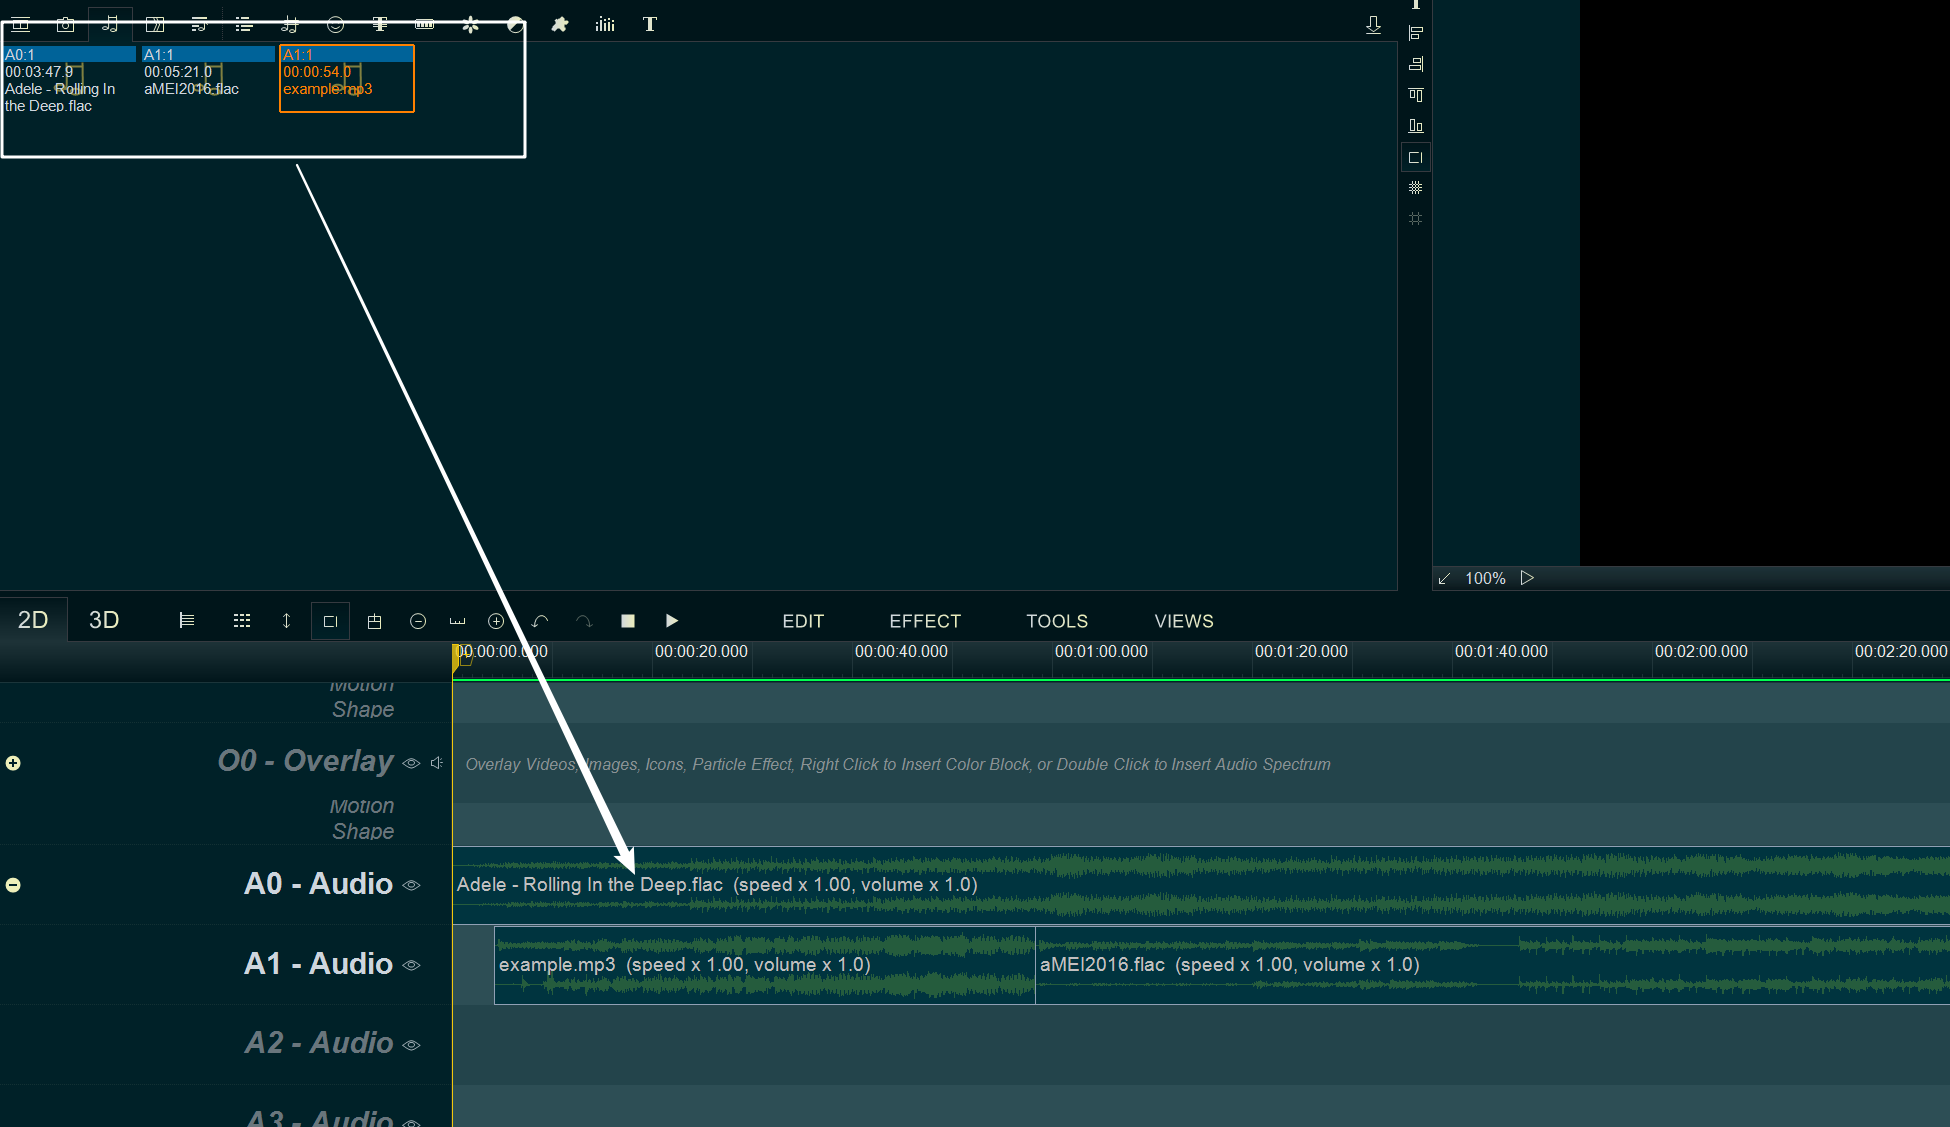The width and height of the screenshot is (1950, 1127).
Task: Expand A2 - Audio track layer
Action: [13, 1044]
